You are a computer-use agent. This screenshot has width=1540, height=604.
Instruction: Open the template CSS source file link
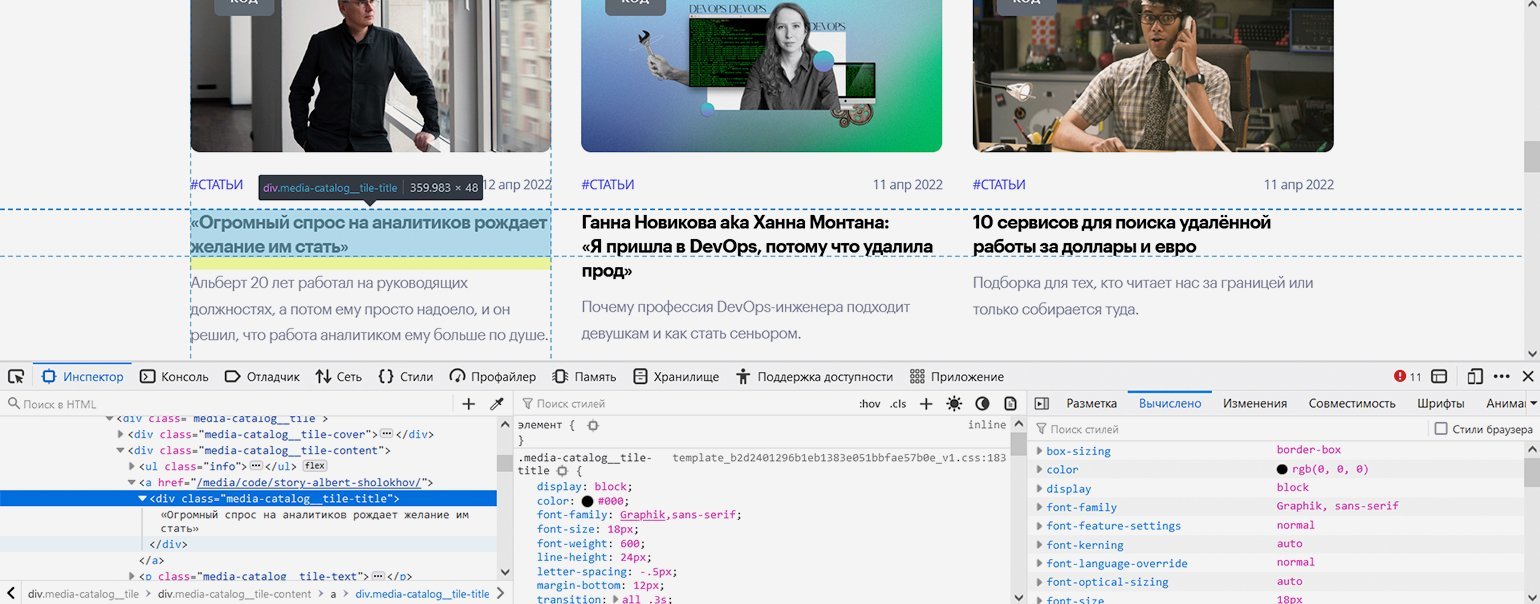tap(840, 457)
